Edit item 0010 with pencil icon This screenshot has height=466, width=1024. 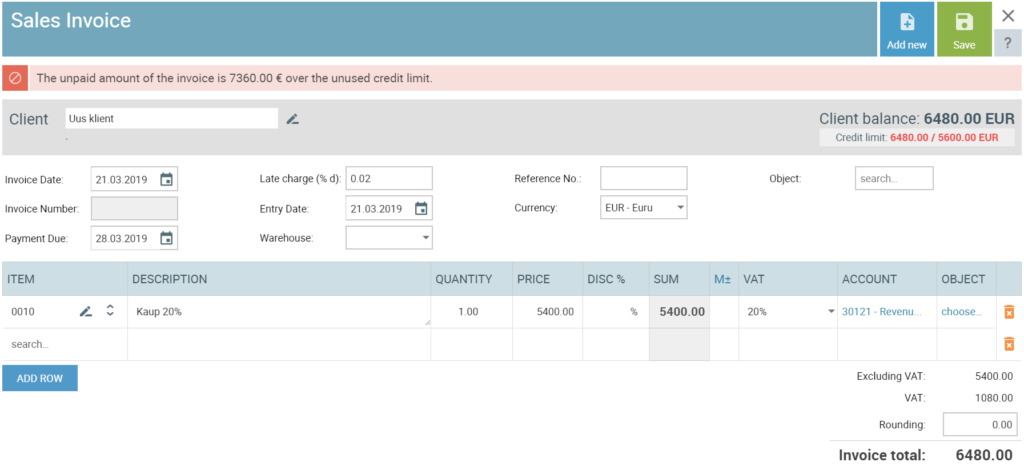(x=86, y=311)
